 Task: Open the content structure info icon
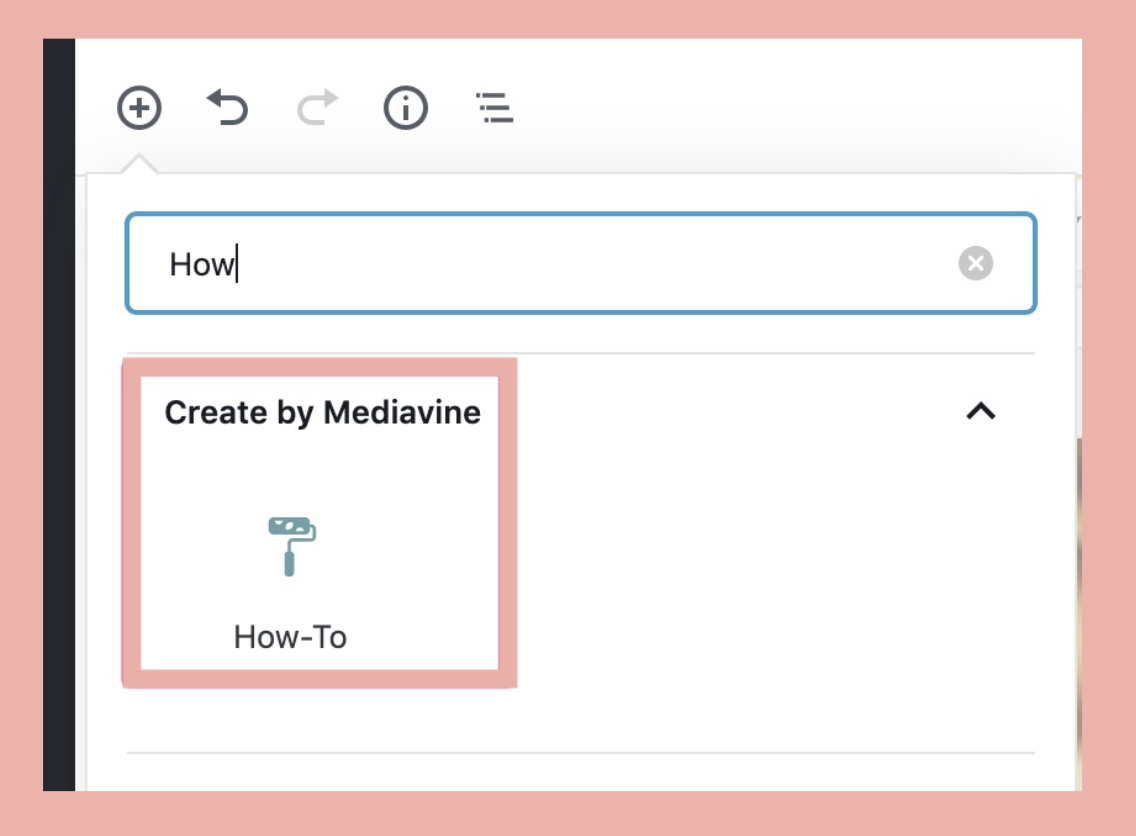pos(406,107)
